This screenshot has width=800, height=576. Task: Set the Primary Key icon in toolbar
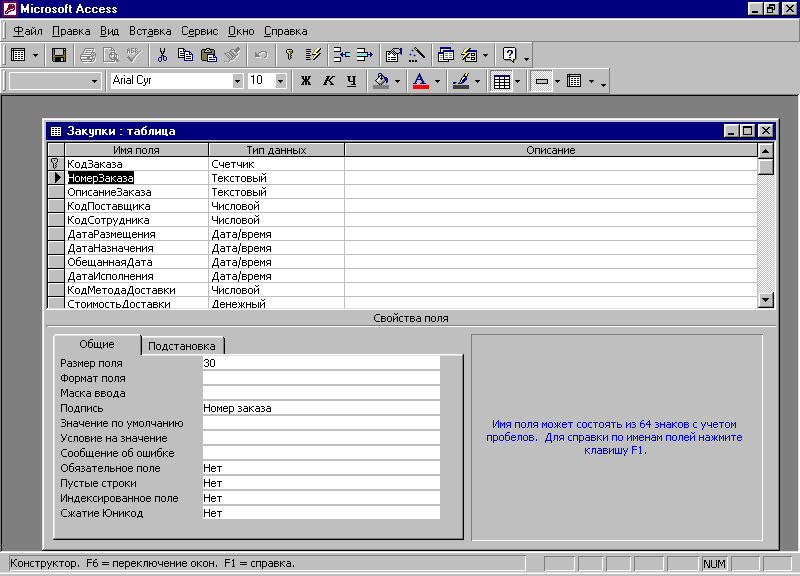(x=289, y=55)
